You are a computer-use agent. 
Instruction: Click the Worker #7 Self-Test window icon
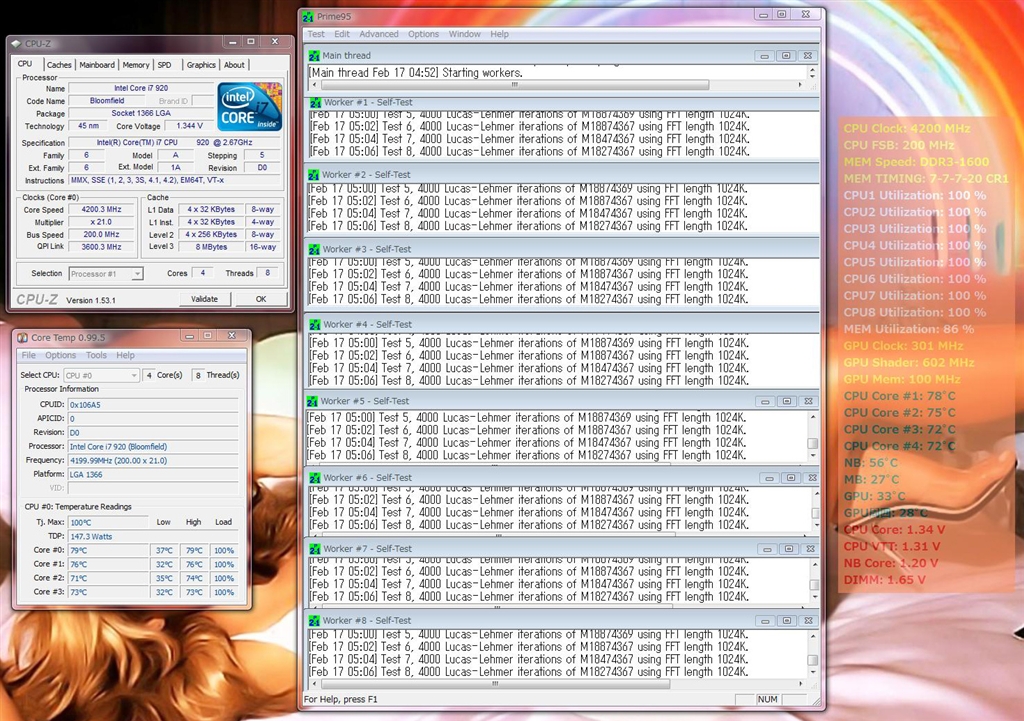[313, 549]
